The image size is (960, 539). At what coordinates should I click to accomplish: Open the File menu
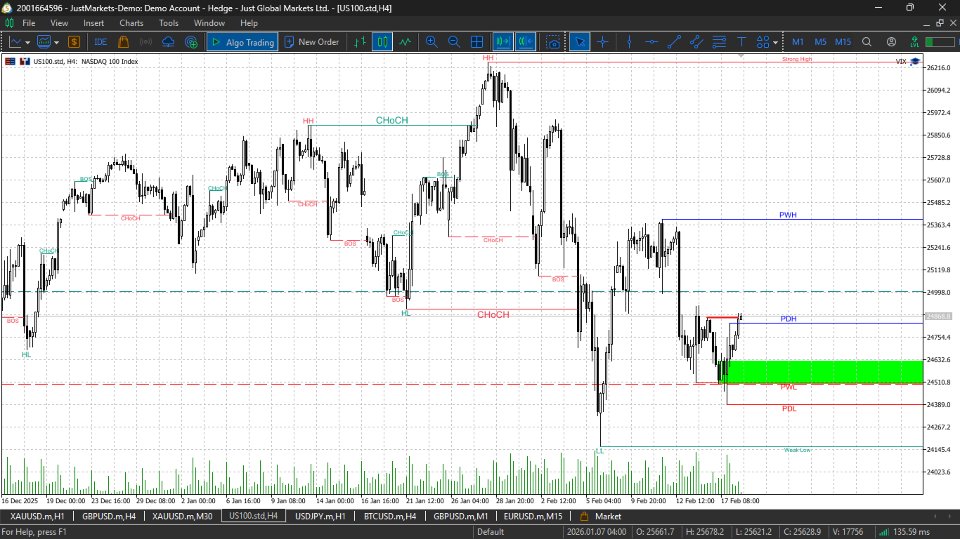(x=29, y=23)
